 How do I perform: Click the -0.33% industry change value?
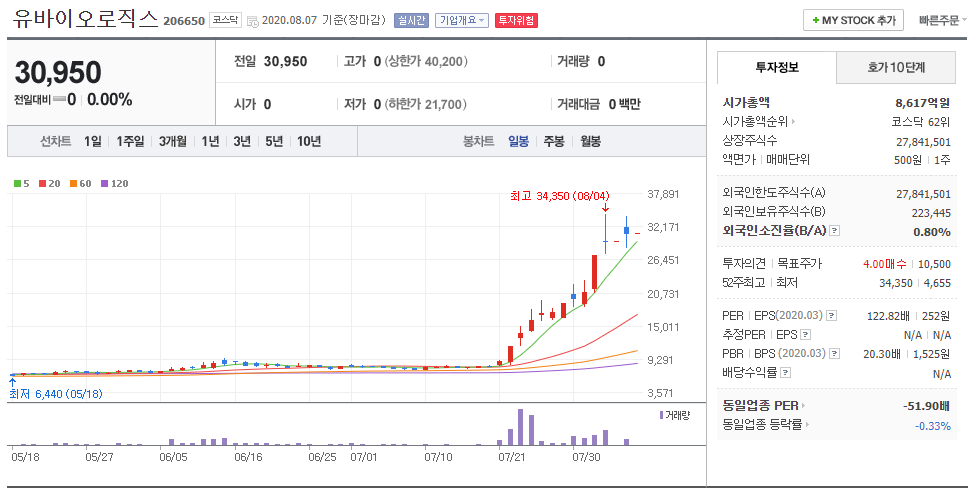tap(933, 426)
